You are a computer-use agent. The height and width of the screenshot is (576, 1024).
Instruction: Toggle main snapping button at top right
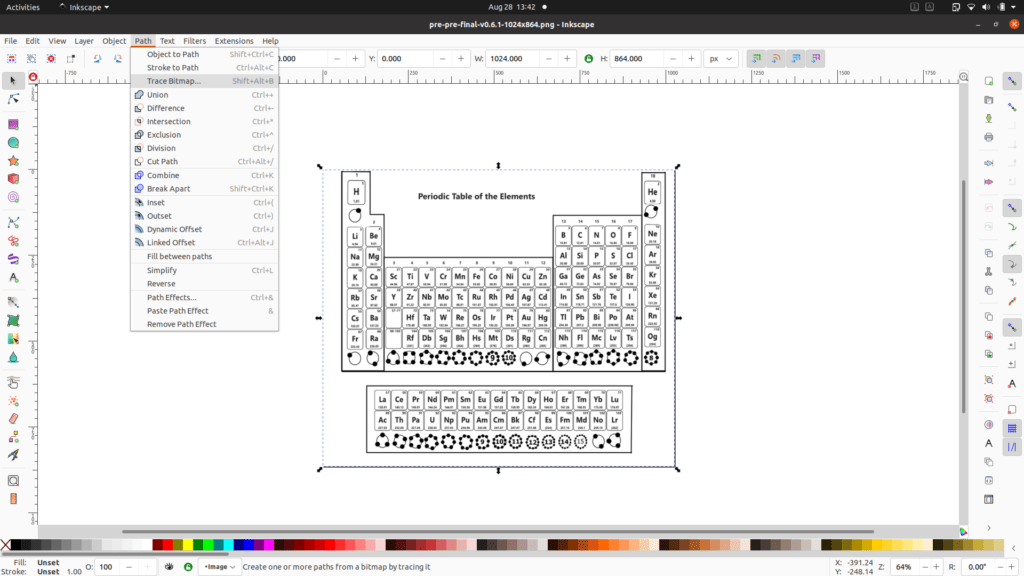(x=1012, y=81)
